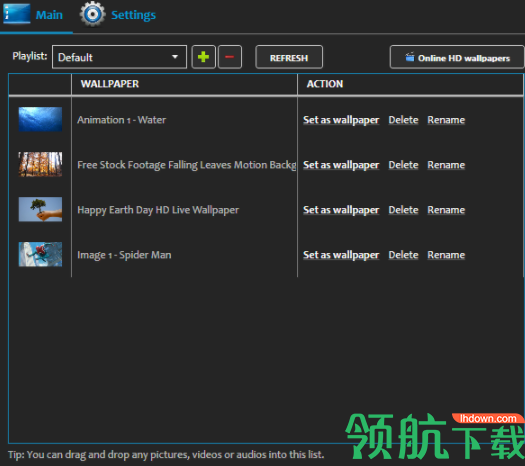The width and height of the screenshot is (525, 466).
Task: Delete Animation 1 - Water
Action: 403,120
